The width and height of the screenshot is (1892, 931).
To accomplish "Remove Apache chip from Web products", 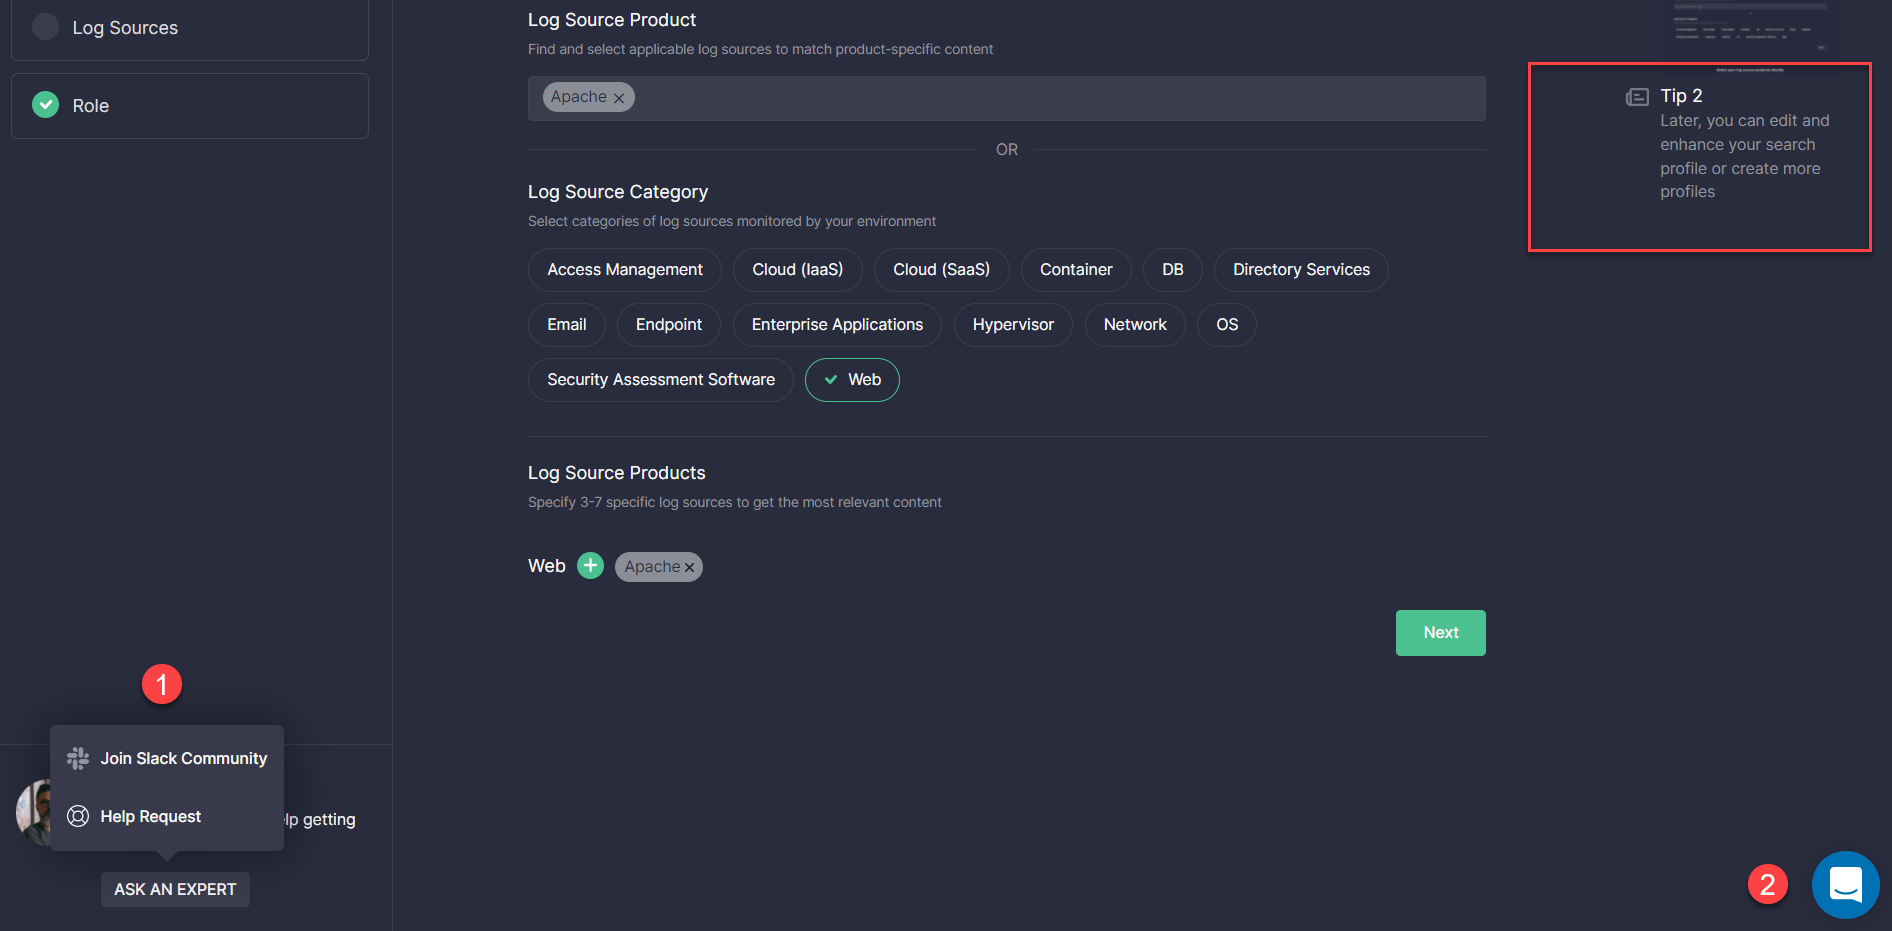I will 689,568.
